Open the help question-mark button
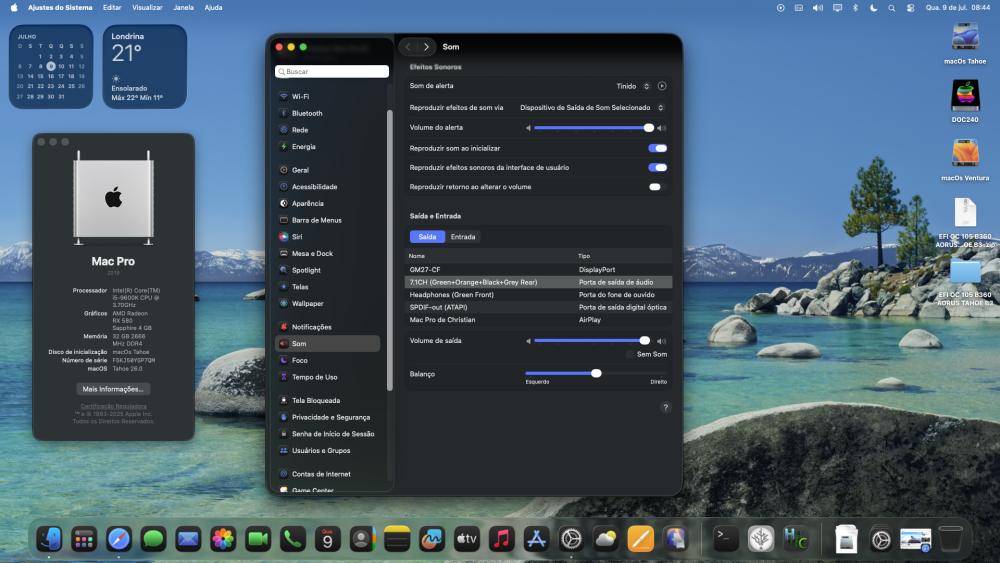This screenshot has width=1000, height=563. [x=665, y=407]
